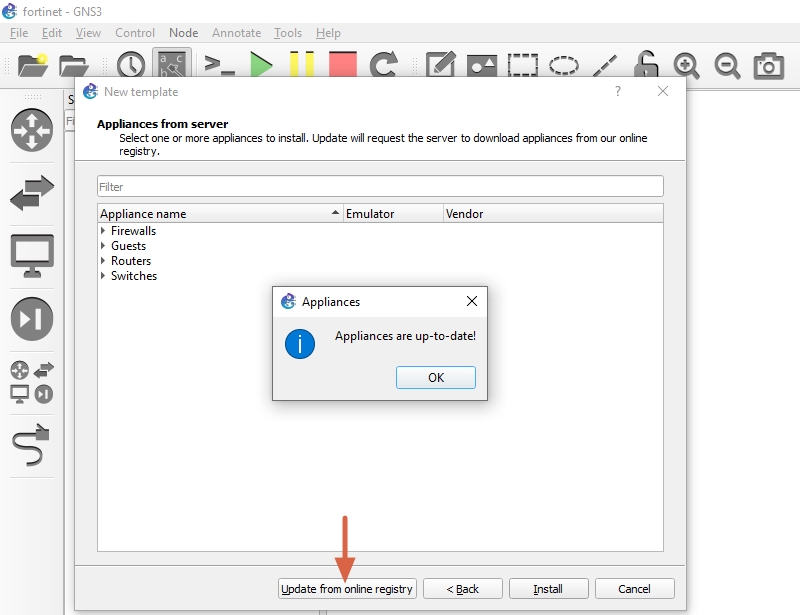Click the appliance Filter field
Image resolution: width=800 pixels, height=615 pixels.
point(380,186)
